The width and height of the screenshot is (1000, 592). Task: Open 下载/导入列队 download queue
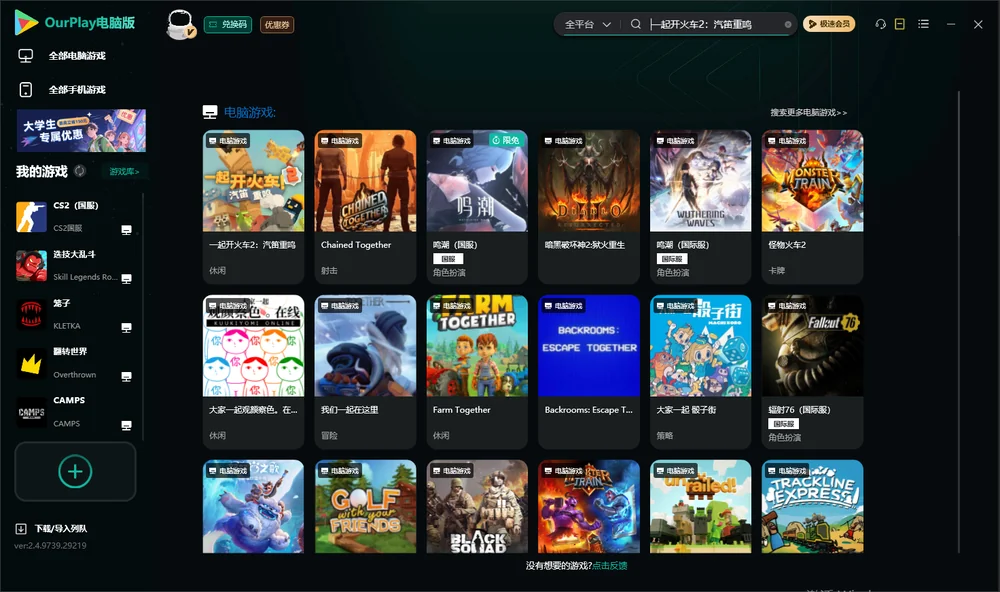tap(61, 528)
